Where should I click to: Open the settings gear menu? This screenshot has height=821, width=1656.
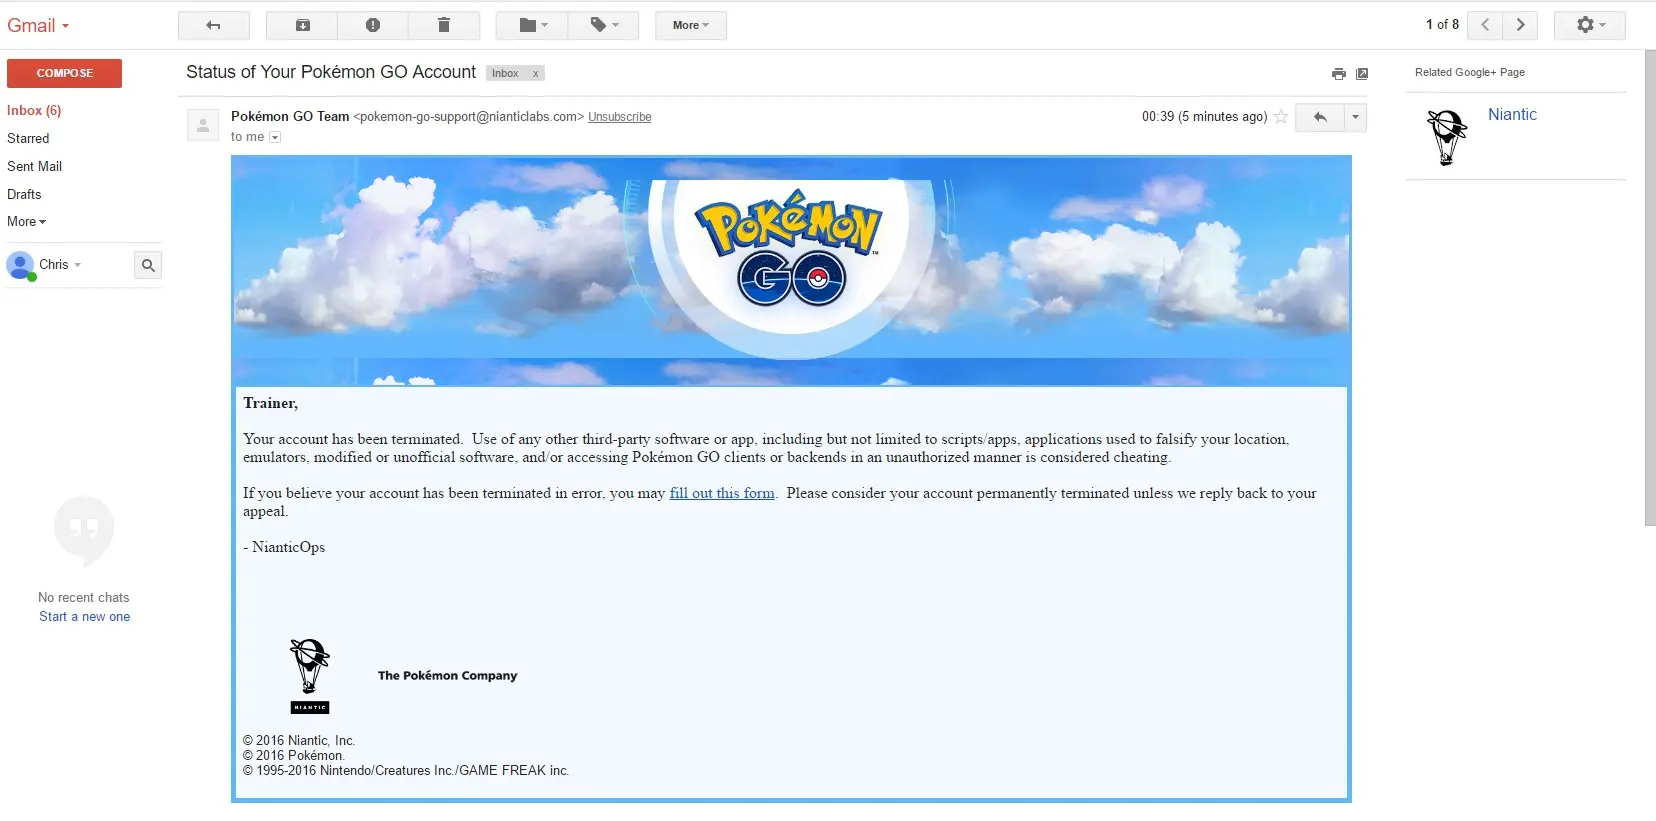click(1589, 25)
